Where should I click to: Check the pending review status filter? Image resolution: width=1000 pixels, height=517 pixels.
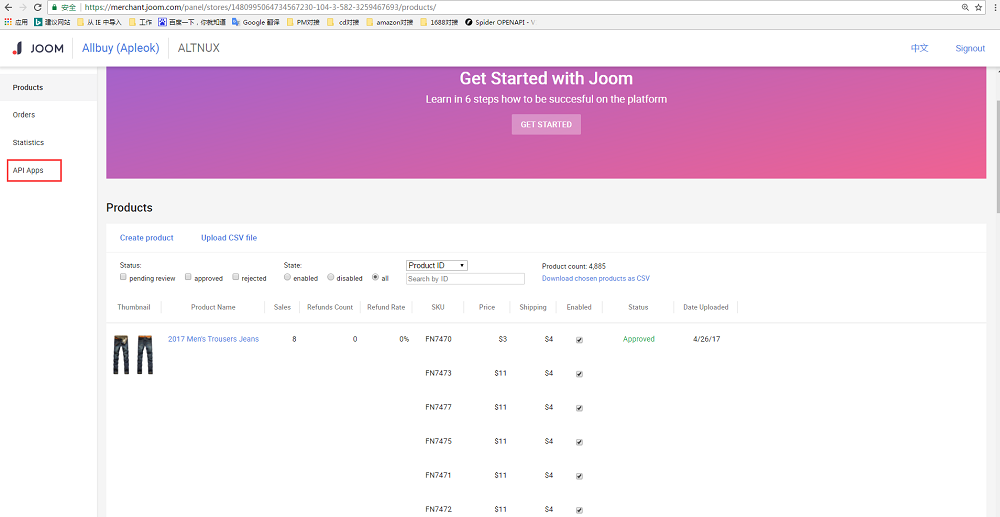[x=123, y=277]
